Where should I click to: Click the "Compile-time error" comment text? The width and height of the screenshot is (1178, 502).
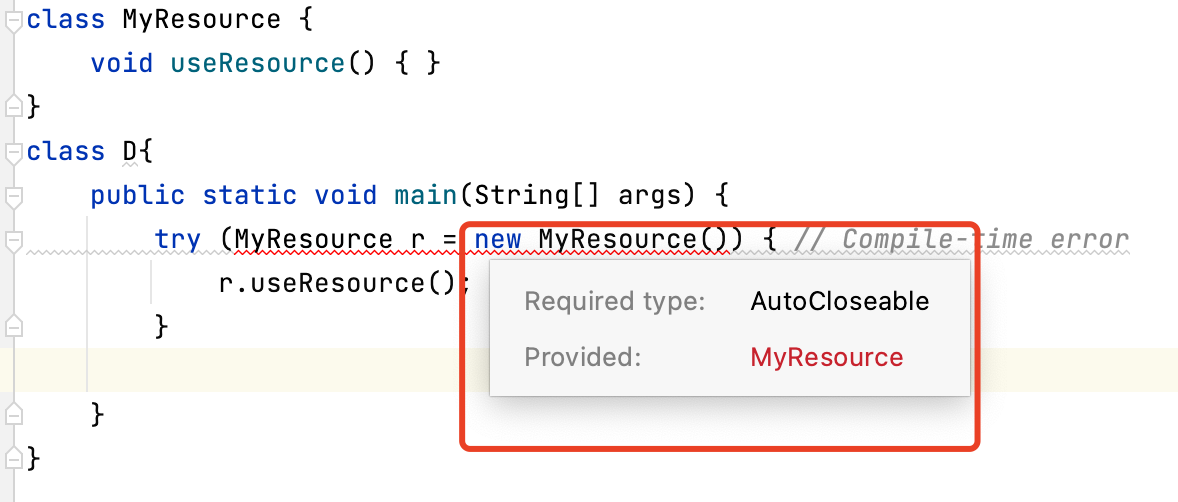pyautogui.click(x=985, y=240)
